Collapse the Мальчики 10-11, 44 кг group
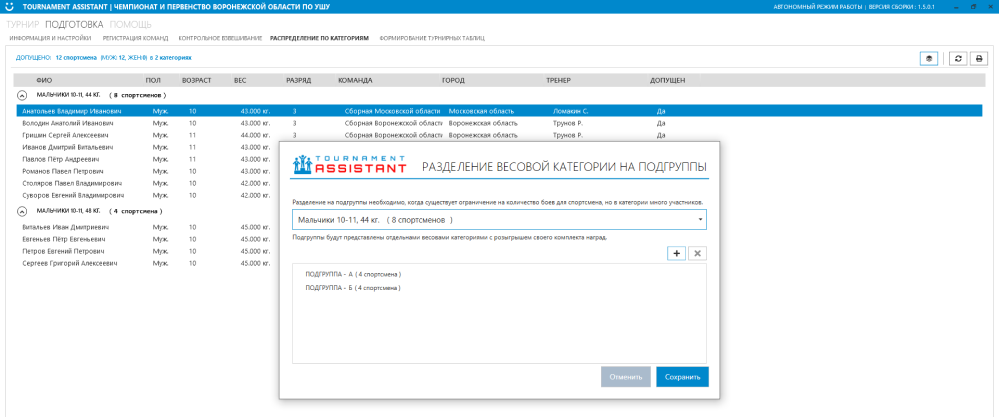Screen dimensions: 999x417 click(x=22, y=95)
